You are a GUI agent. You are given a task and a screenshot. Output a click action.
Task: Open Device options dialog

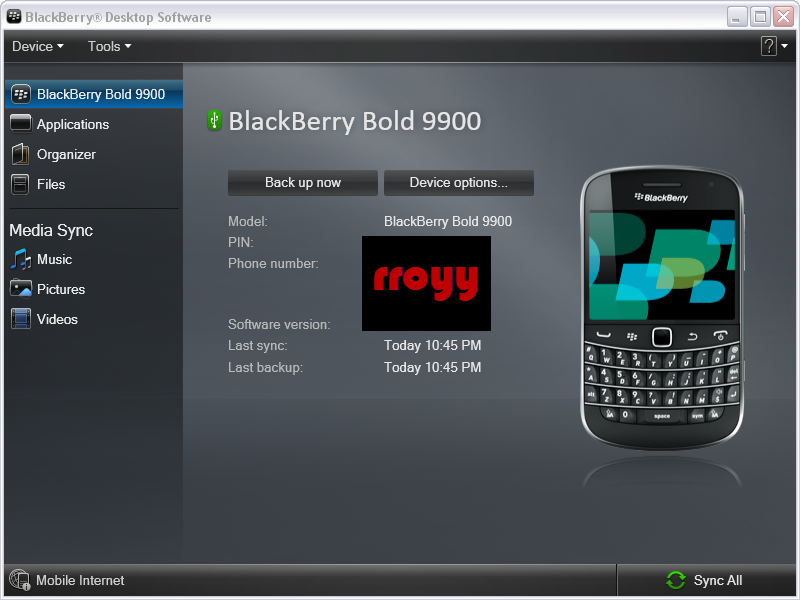(458, 182)
